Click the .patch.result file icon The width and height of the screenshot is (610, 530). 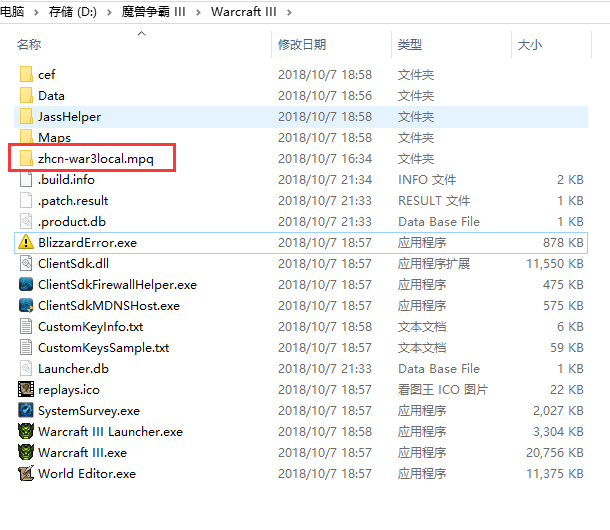(x=26, y=200)
